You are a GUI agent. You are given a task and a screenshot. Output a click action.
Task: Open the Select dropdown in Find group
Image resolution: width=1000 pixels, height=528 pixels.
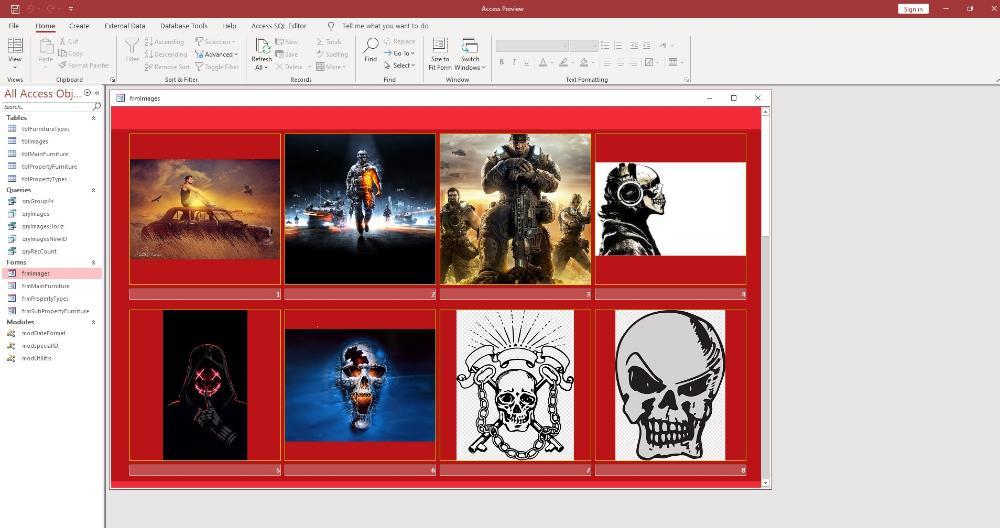[x=399, y=66]
